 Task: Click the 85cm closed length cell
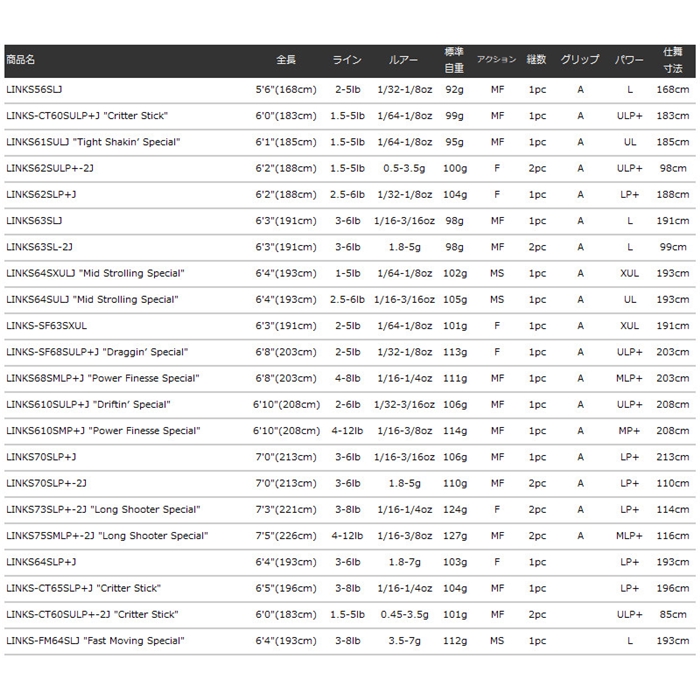(x=673, y=615)
